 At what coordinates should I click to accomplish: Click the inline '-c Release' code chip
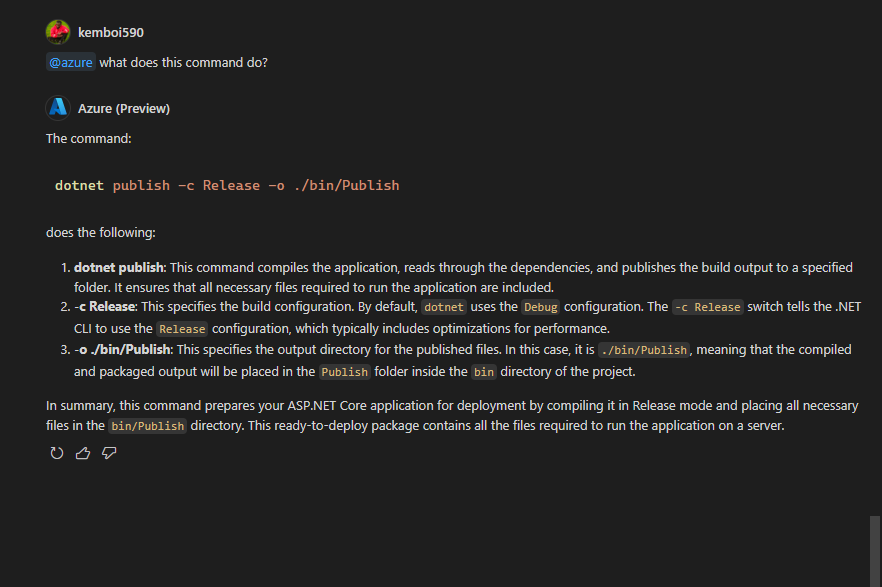point(708,307)
